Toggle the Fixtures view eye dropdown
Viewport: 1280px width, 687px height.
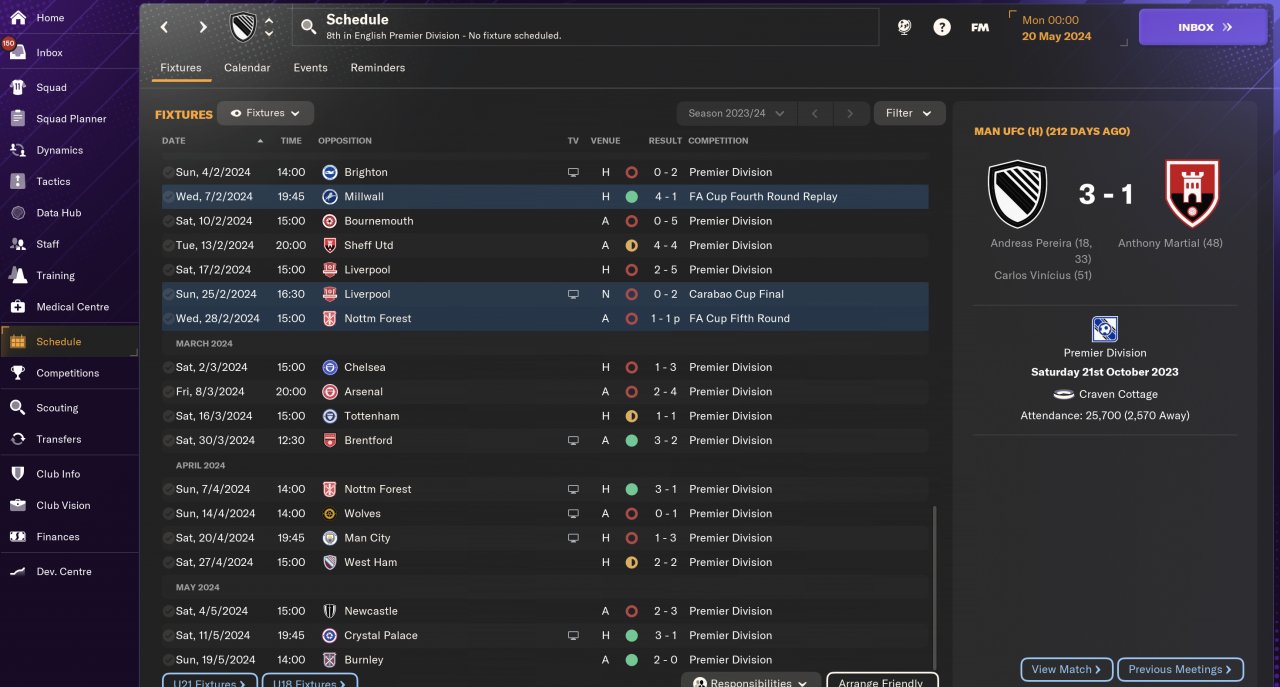click(265, 114)
